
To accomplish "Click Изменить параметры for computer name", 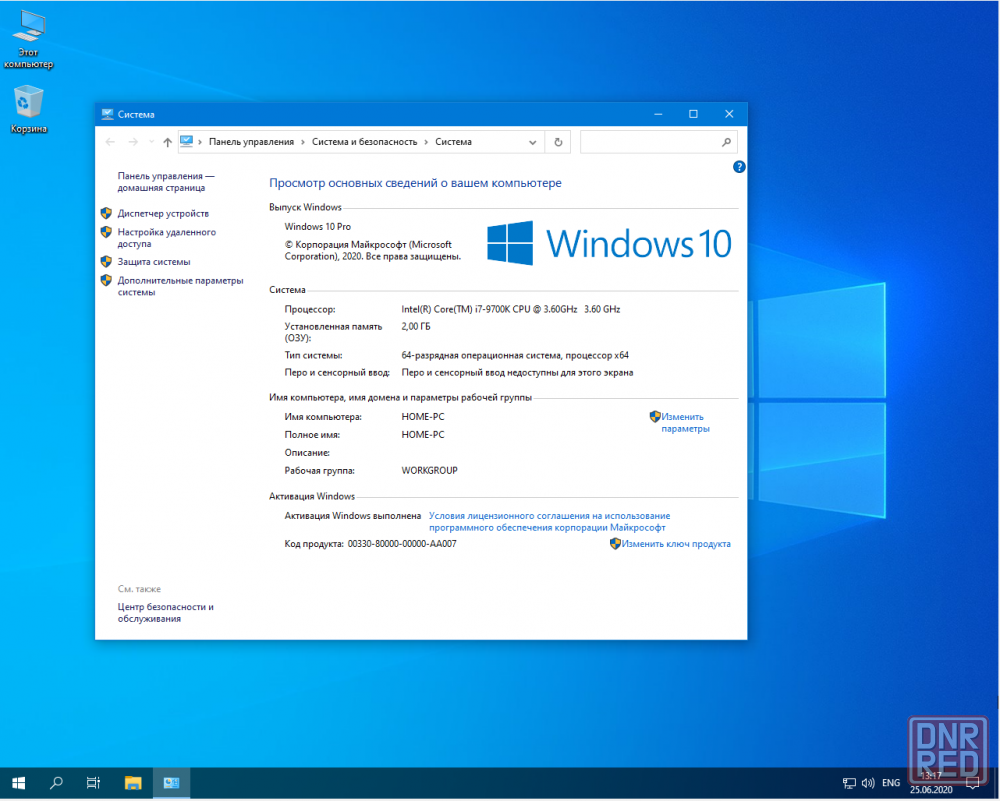I will [684, 423].
